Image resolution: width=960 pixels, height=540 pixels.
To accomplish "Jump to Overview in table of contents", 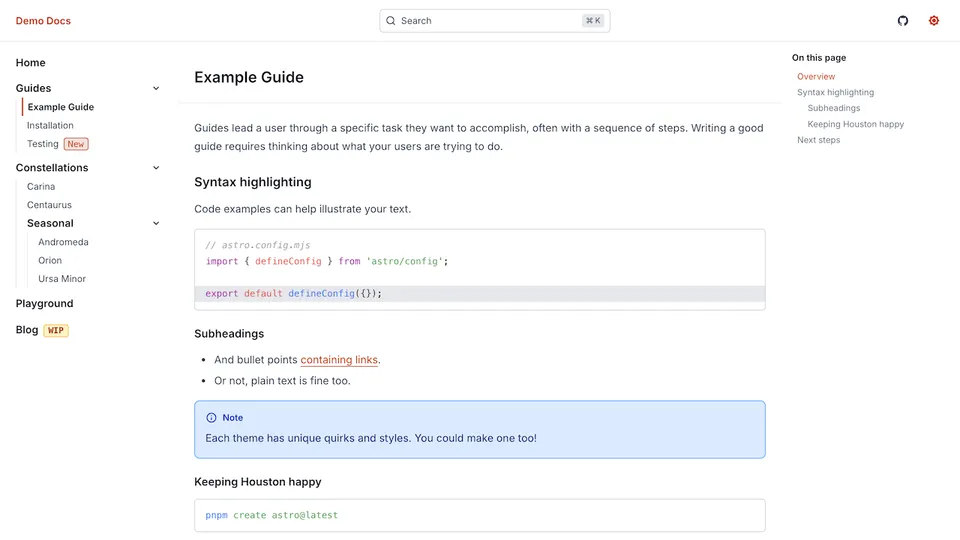I will click(816, 77).
